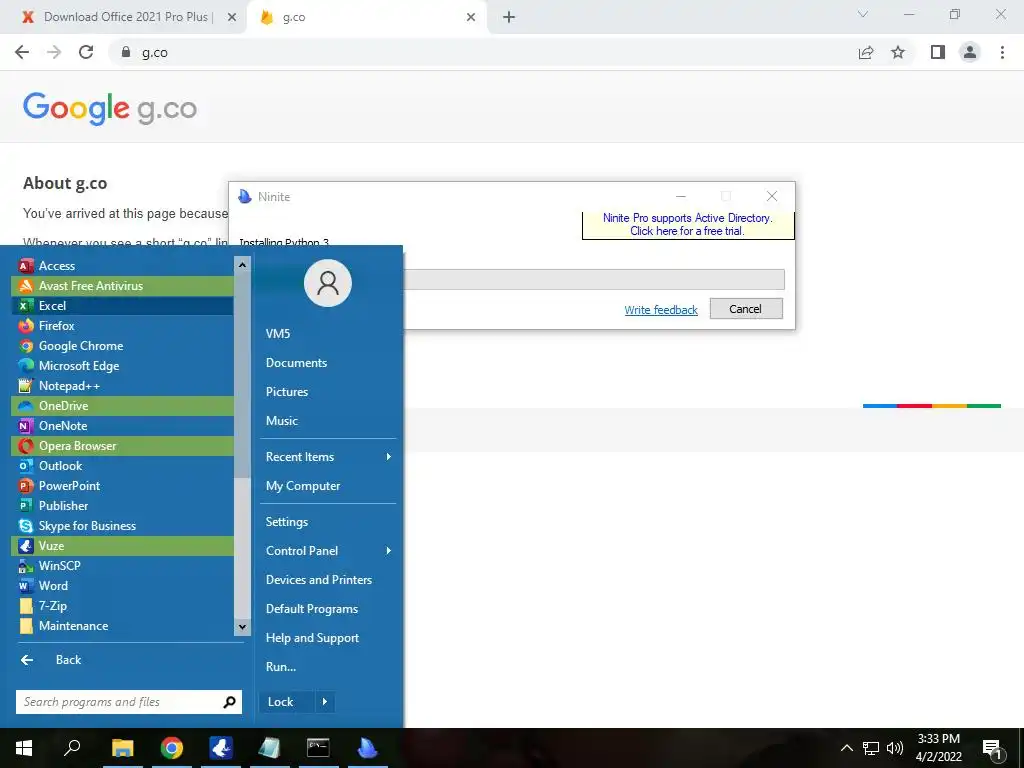
Task: Toggle the Chrome side panel
Action: (938, 52)
